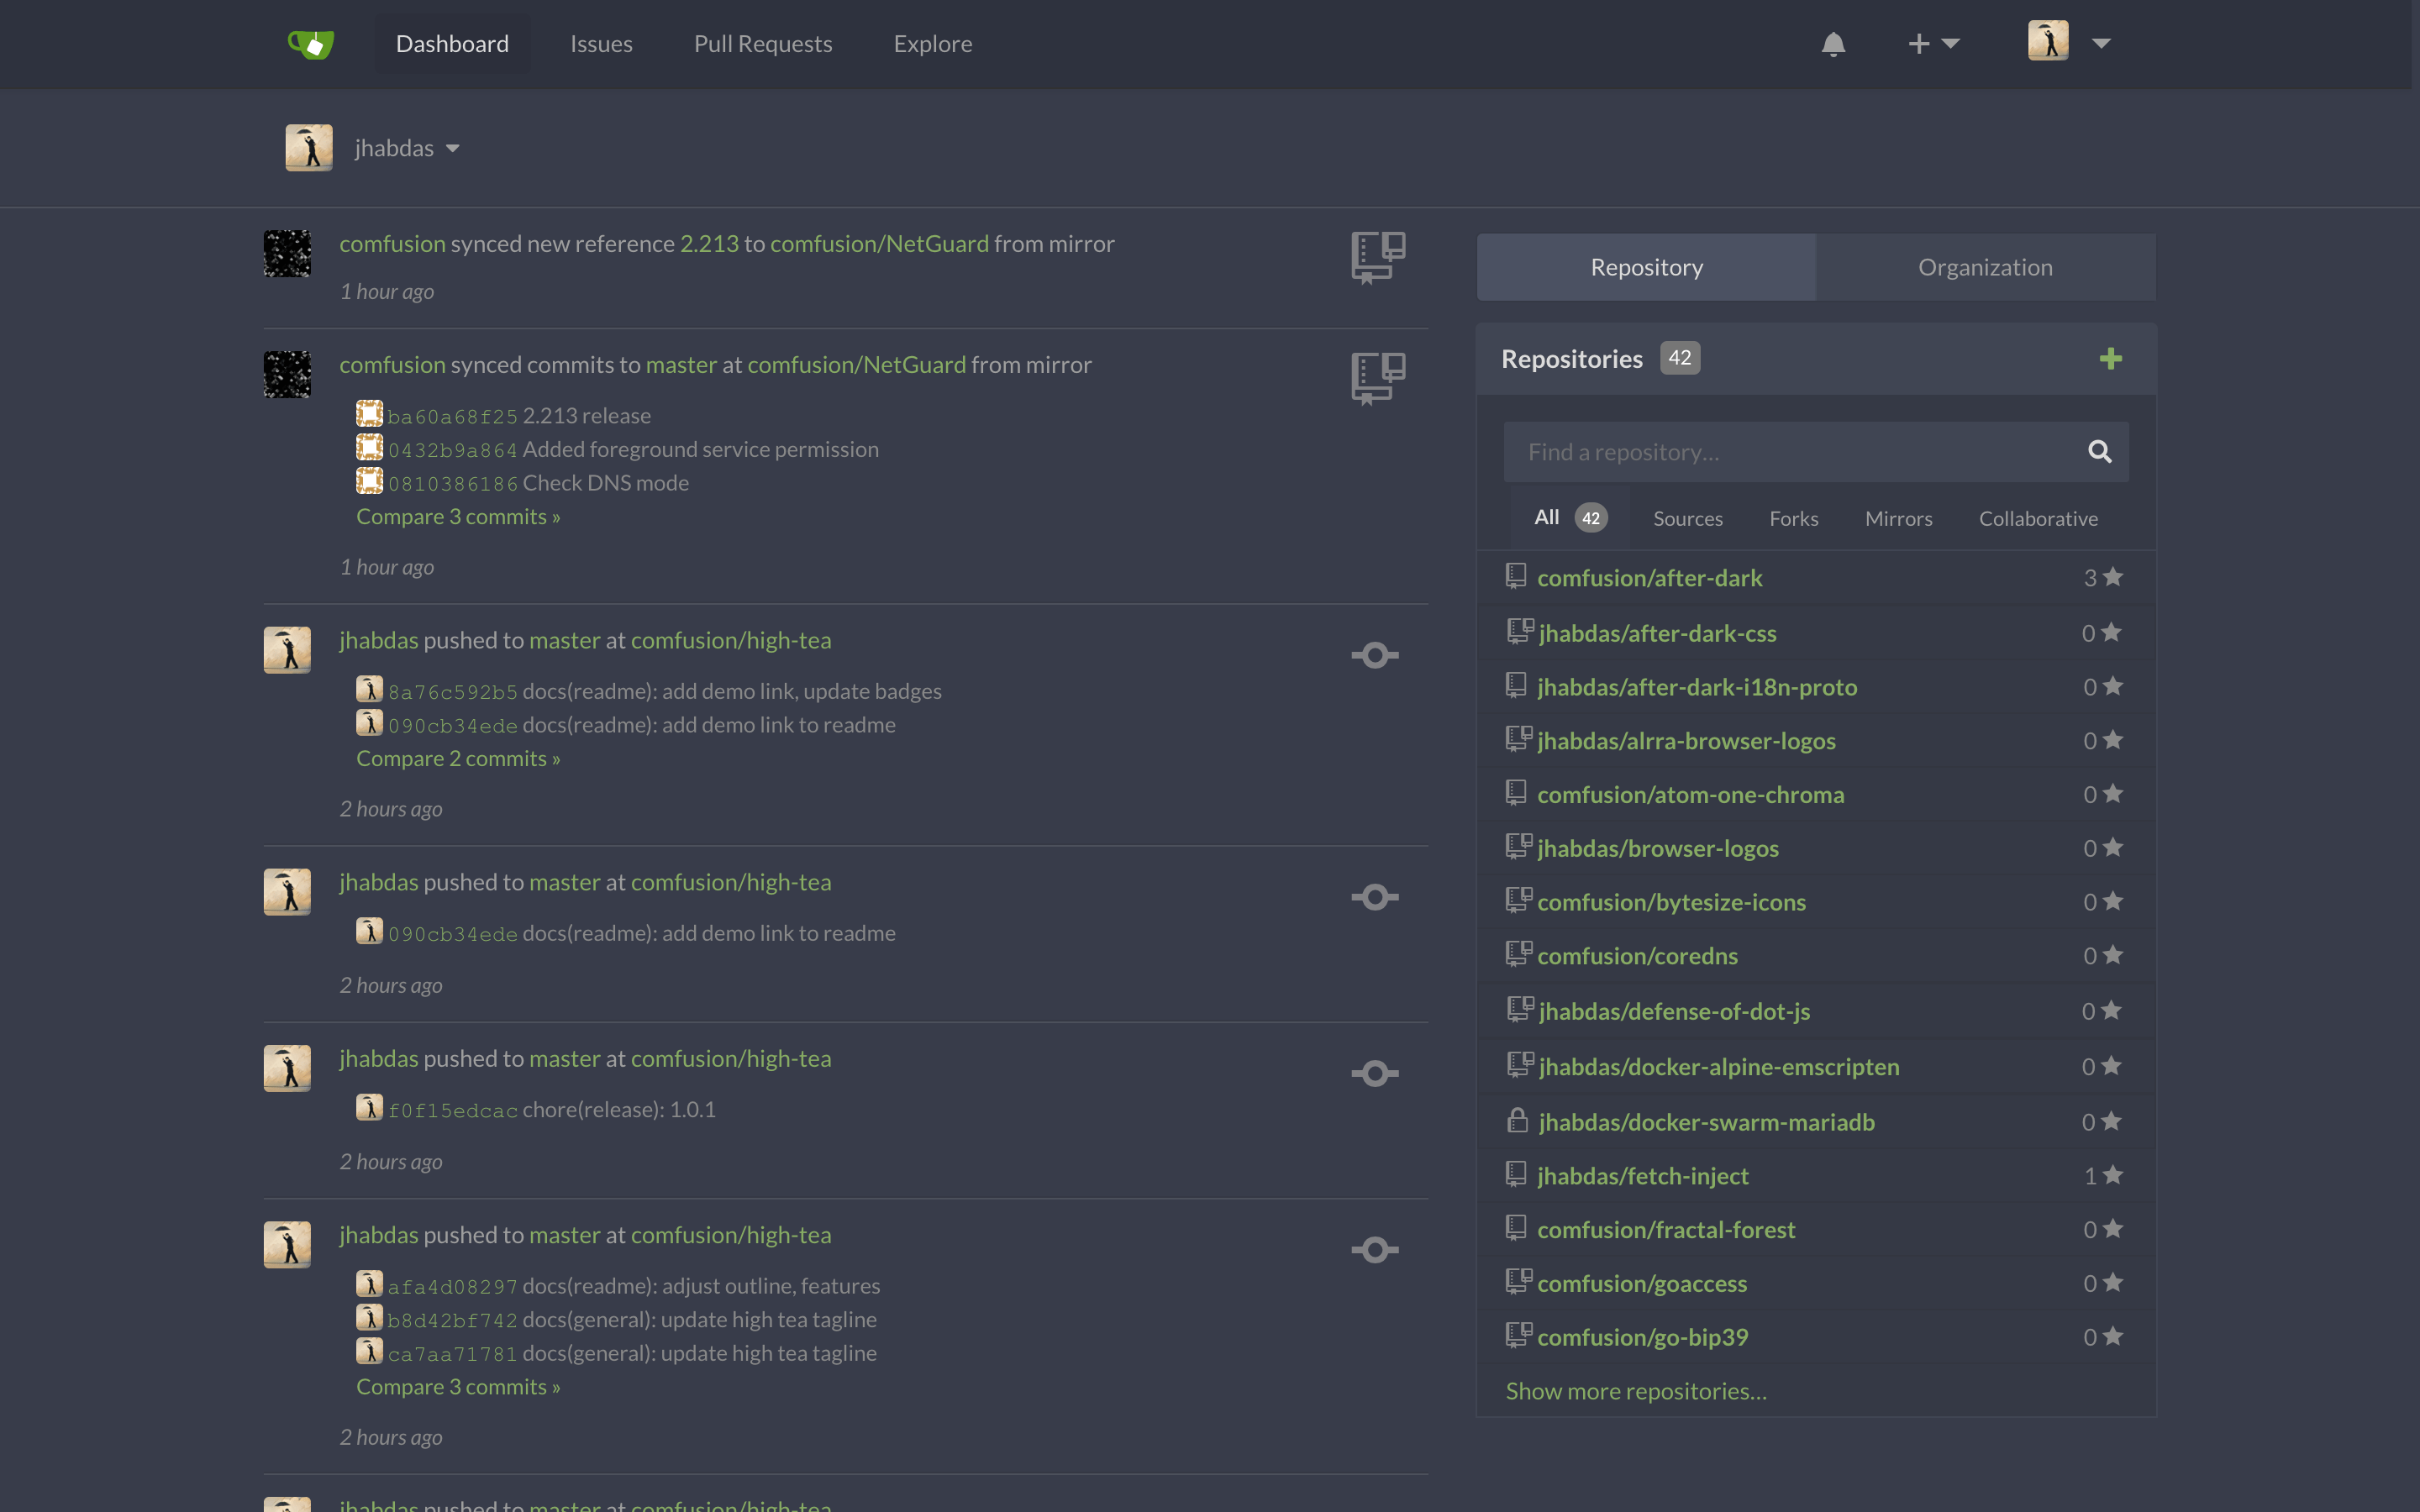Open Pull Requests from the top navigation
This screenshot has width=2420, height=1512.
tap(762, 44)
